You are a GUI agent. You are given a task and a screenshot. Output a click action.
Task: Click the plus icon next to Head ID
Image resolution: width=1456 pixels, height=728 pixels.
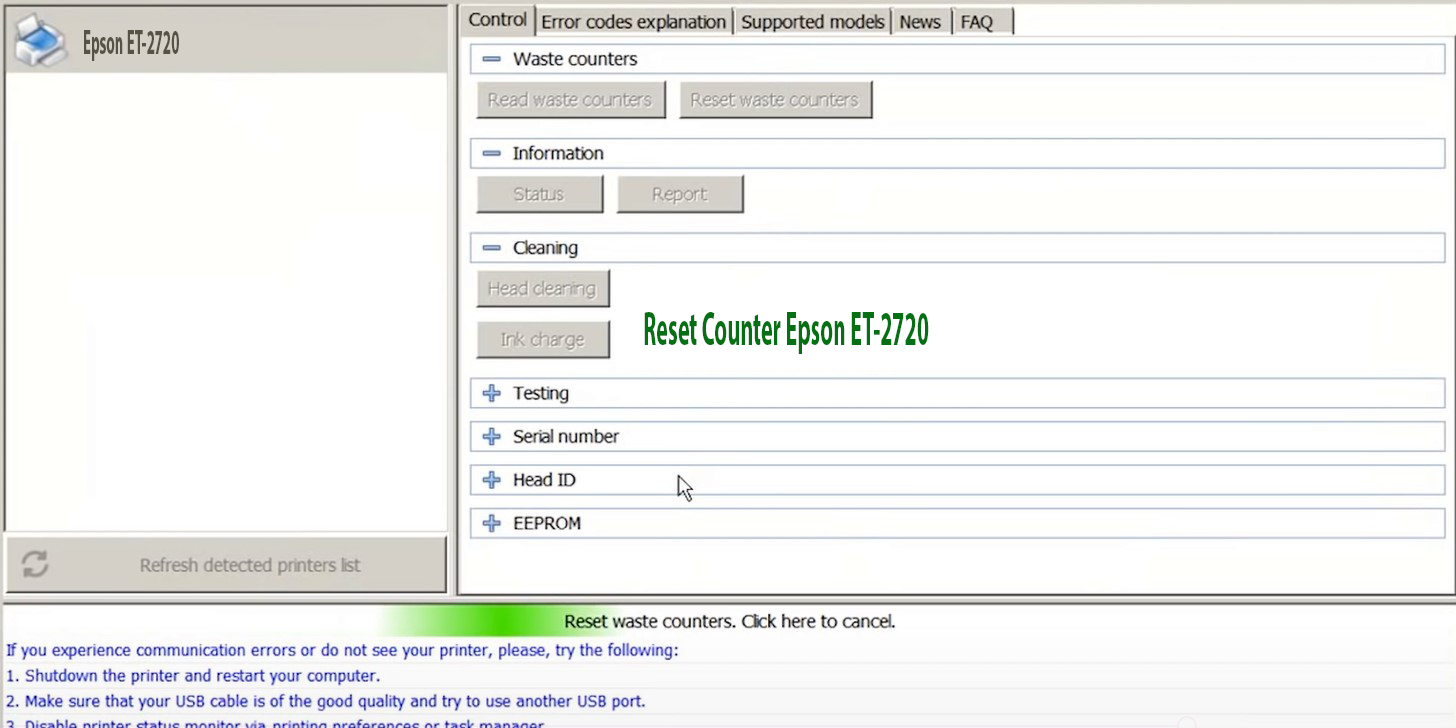pos(491,479)
